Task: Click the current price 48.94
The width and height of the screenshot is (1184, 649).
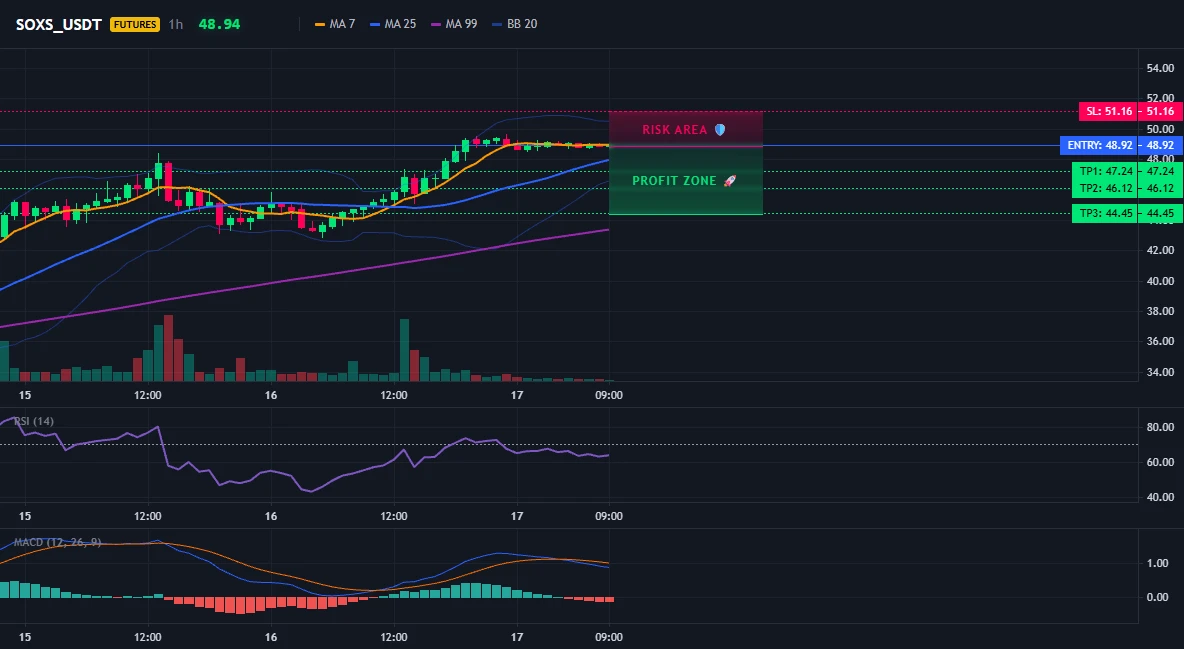Action: click(219, 24)
